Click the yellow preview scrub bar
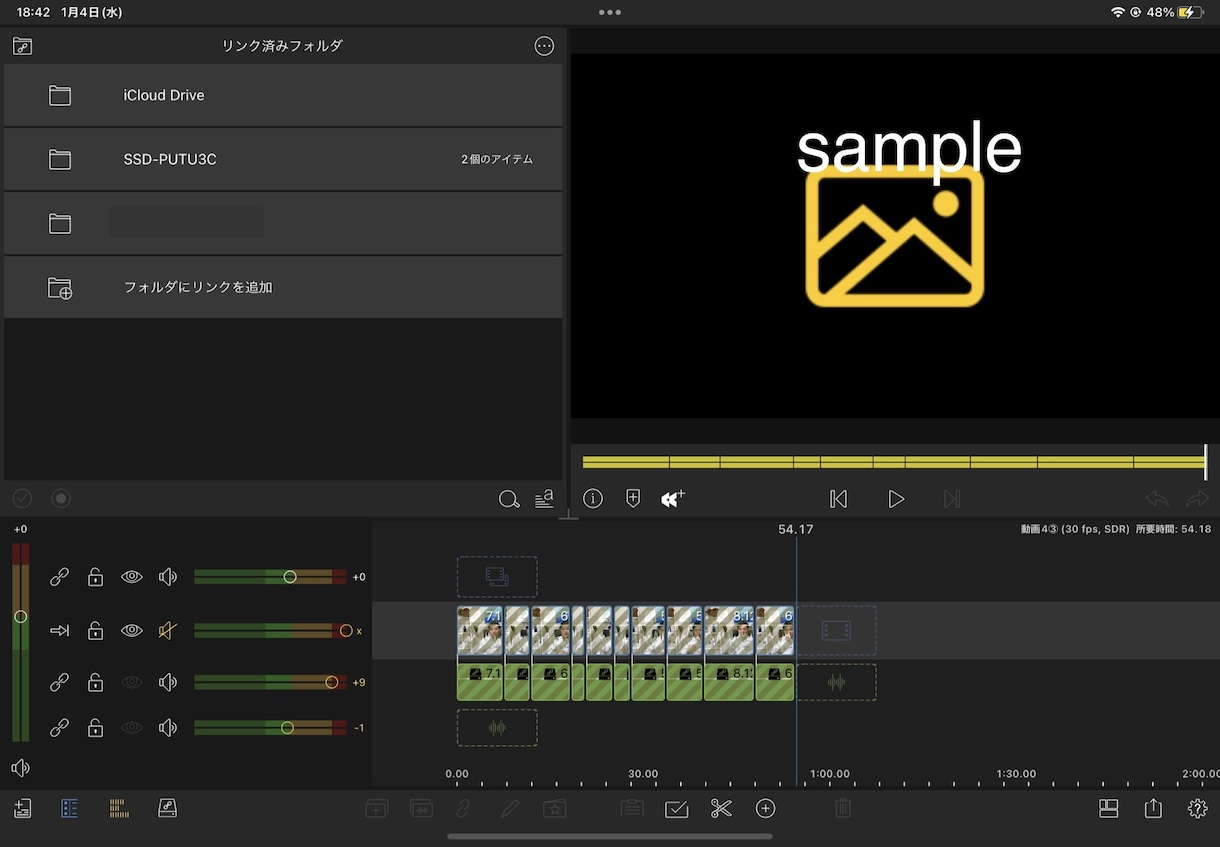The image size is (1220, 847). coord(894,462)
